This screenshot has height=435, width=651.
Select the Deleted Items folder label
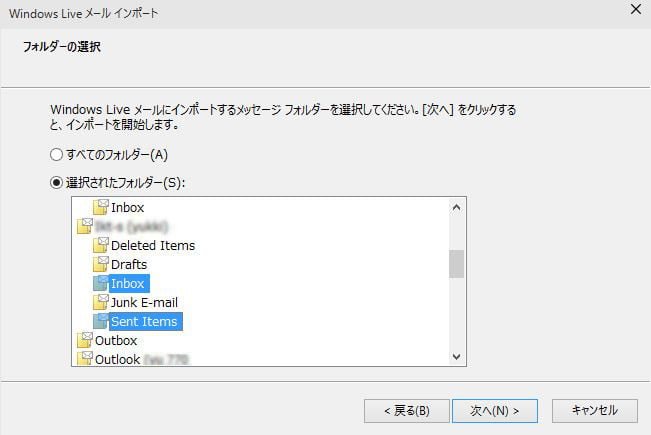point(153,245)
